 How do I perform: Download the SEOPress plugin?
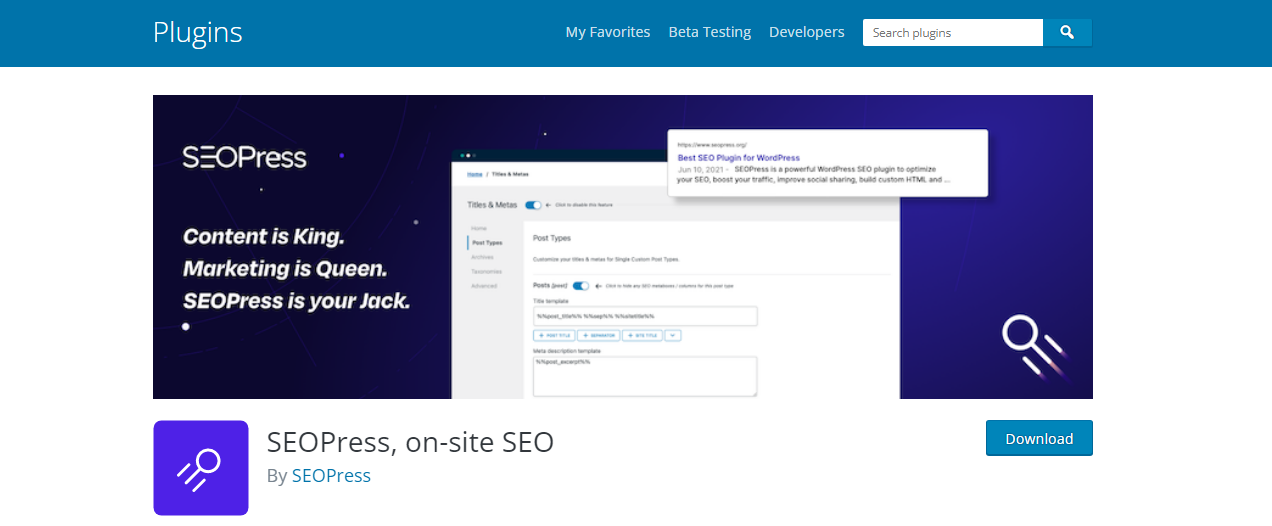(x=1039, y=438)
